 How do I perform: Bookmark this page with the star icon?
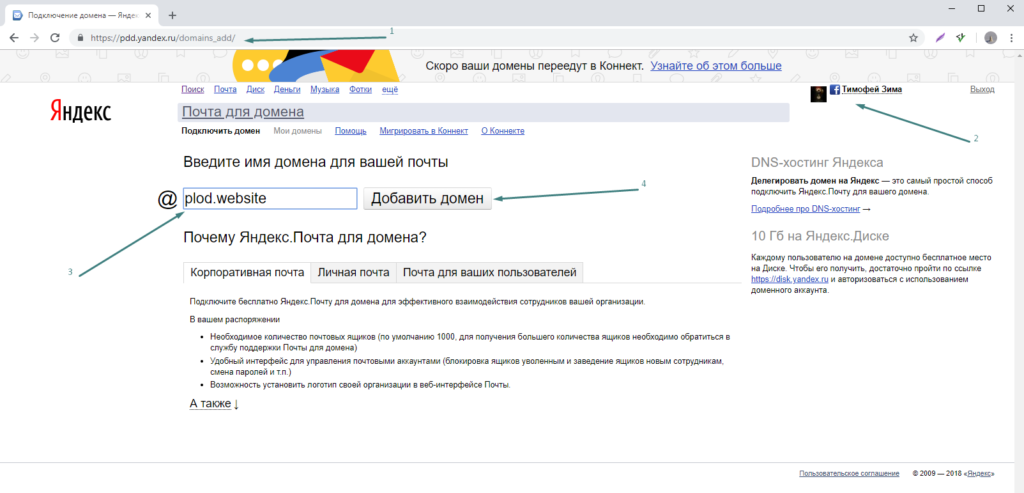[913, 38]
